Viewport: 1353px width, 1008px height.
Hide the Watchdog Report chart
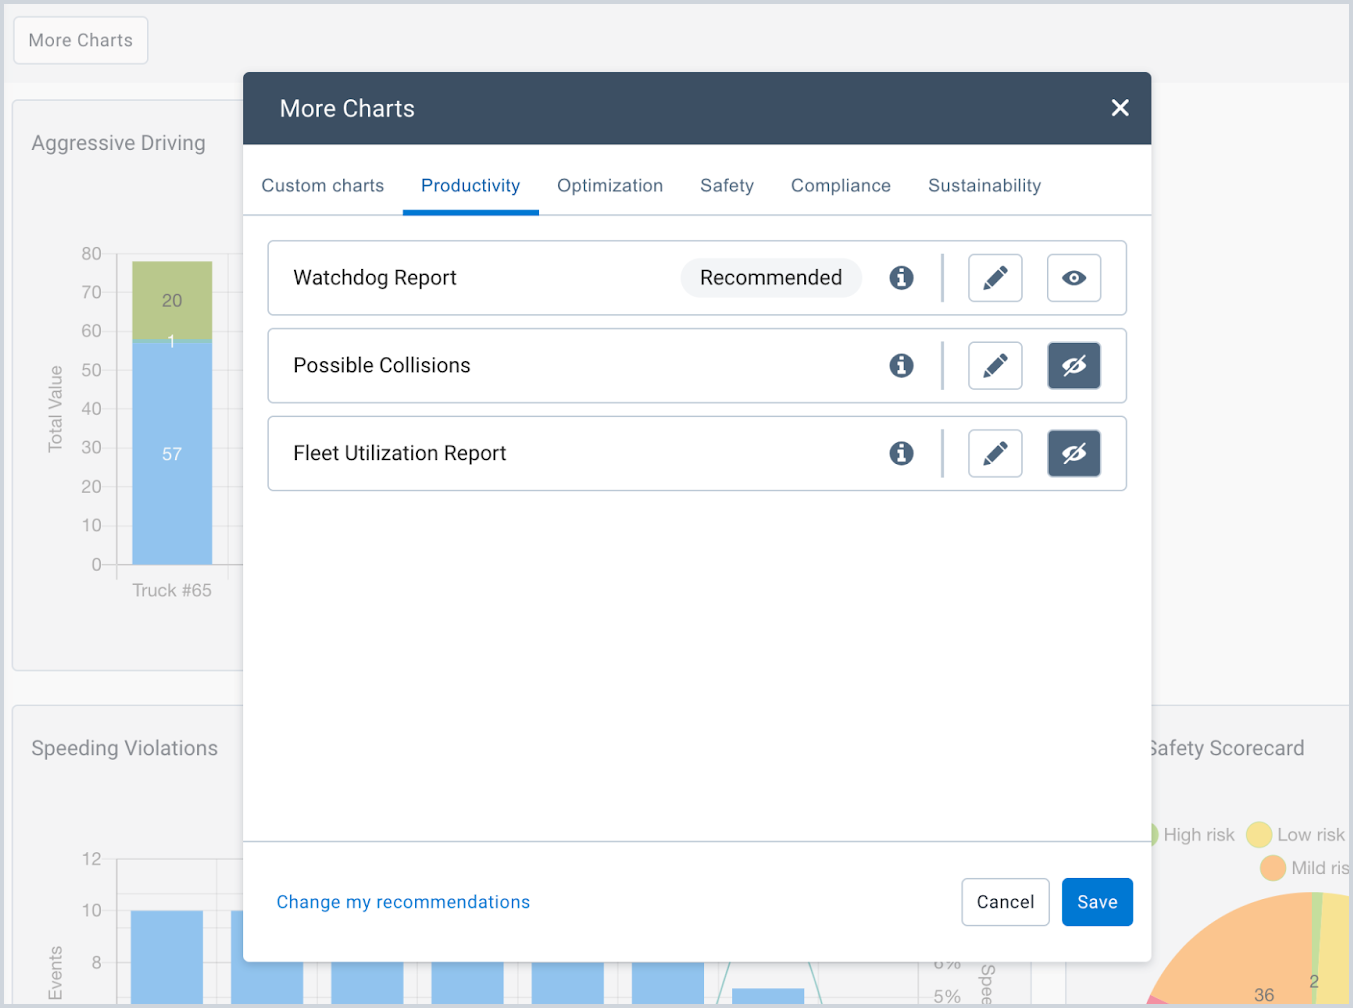pyautogui.click(x=1073, y=278)
